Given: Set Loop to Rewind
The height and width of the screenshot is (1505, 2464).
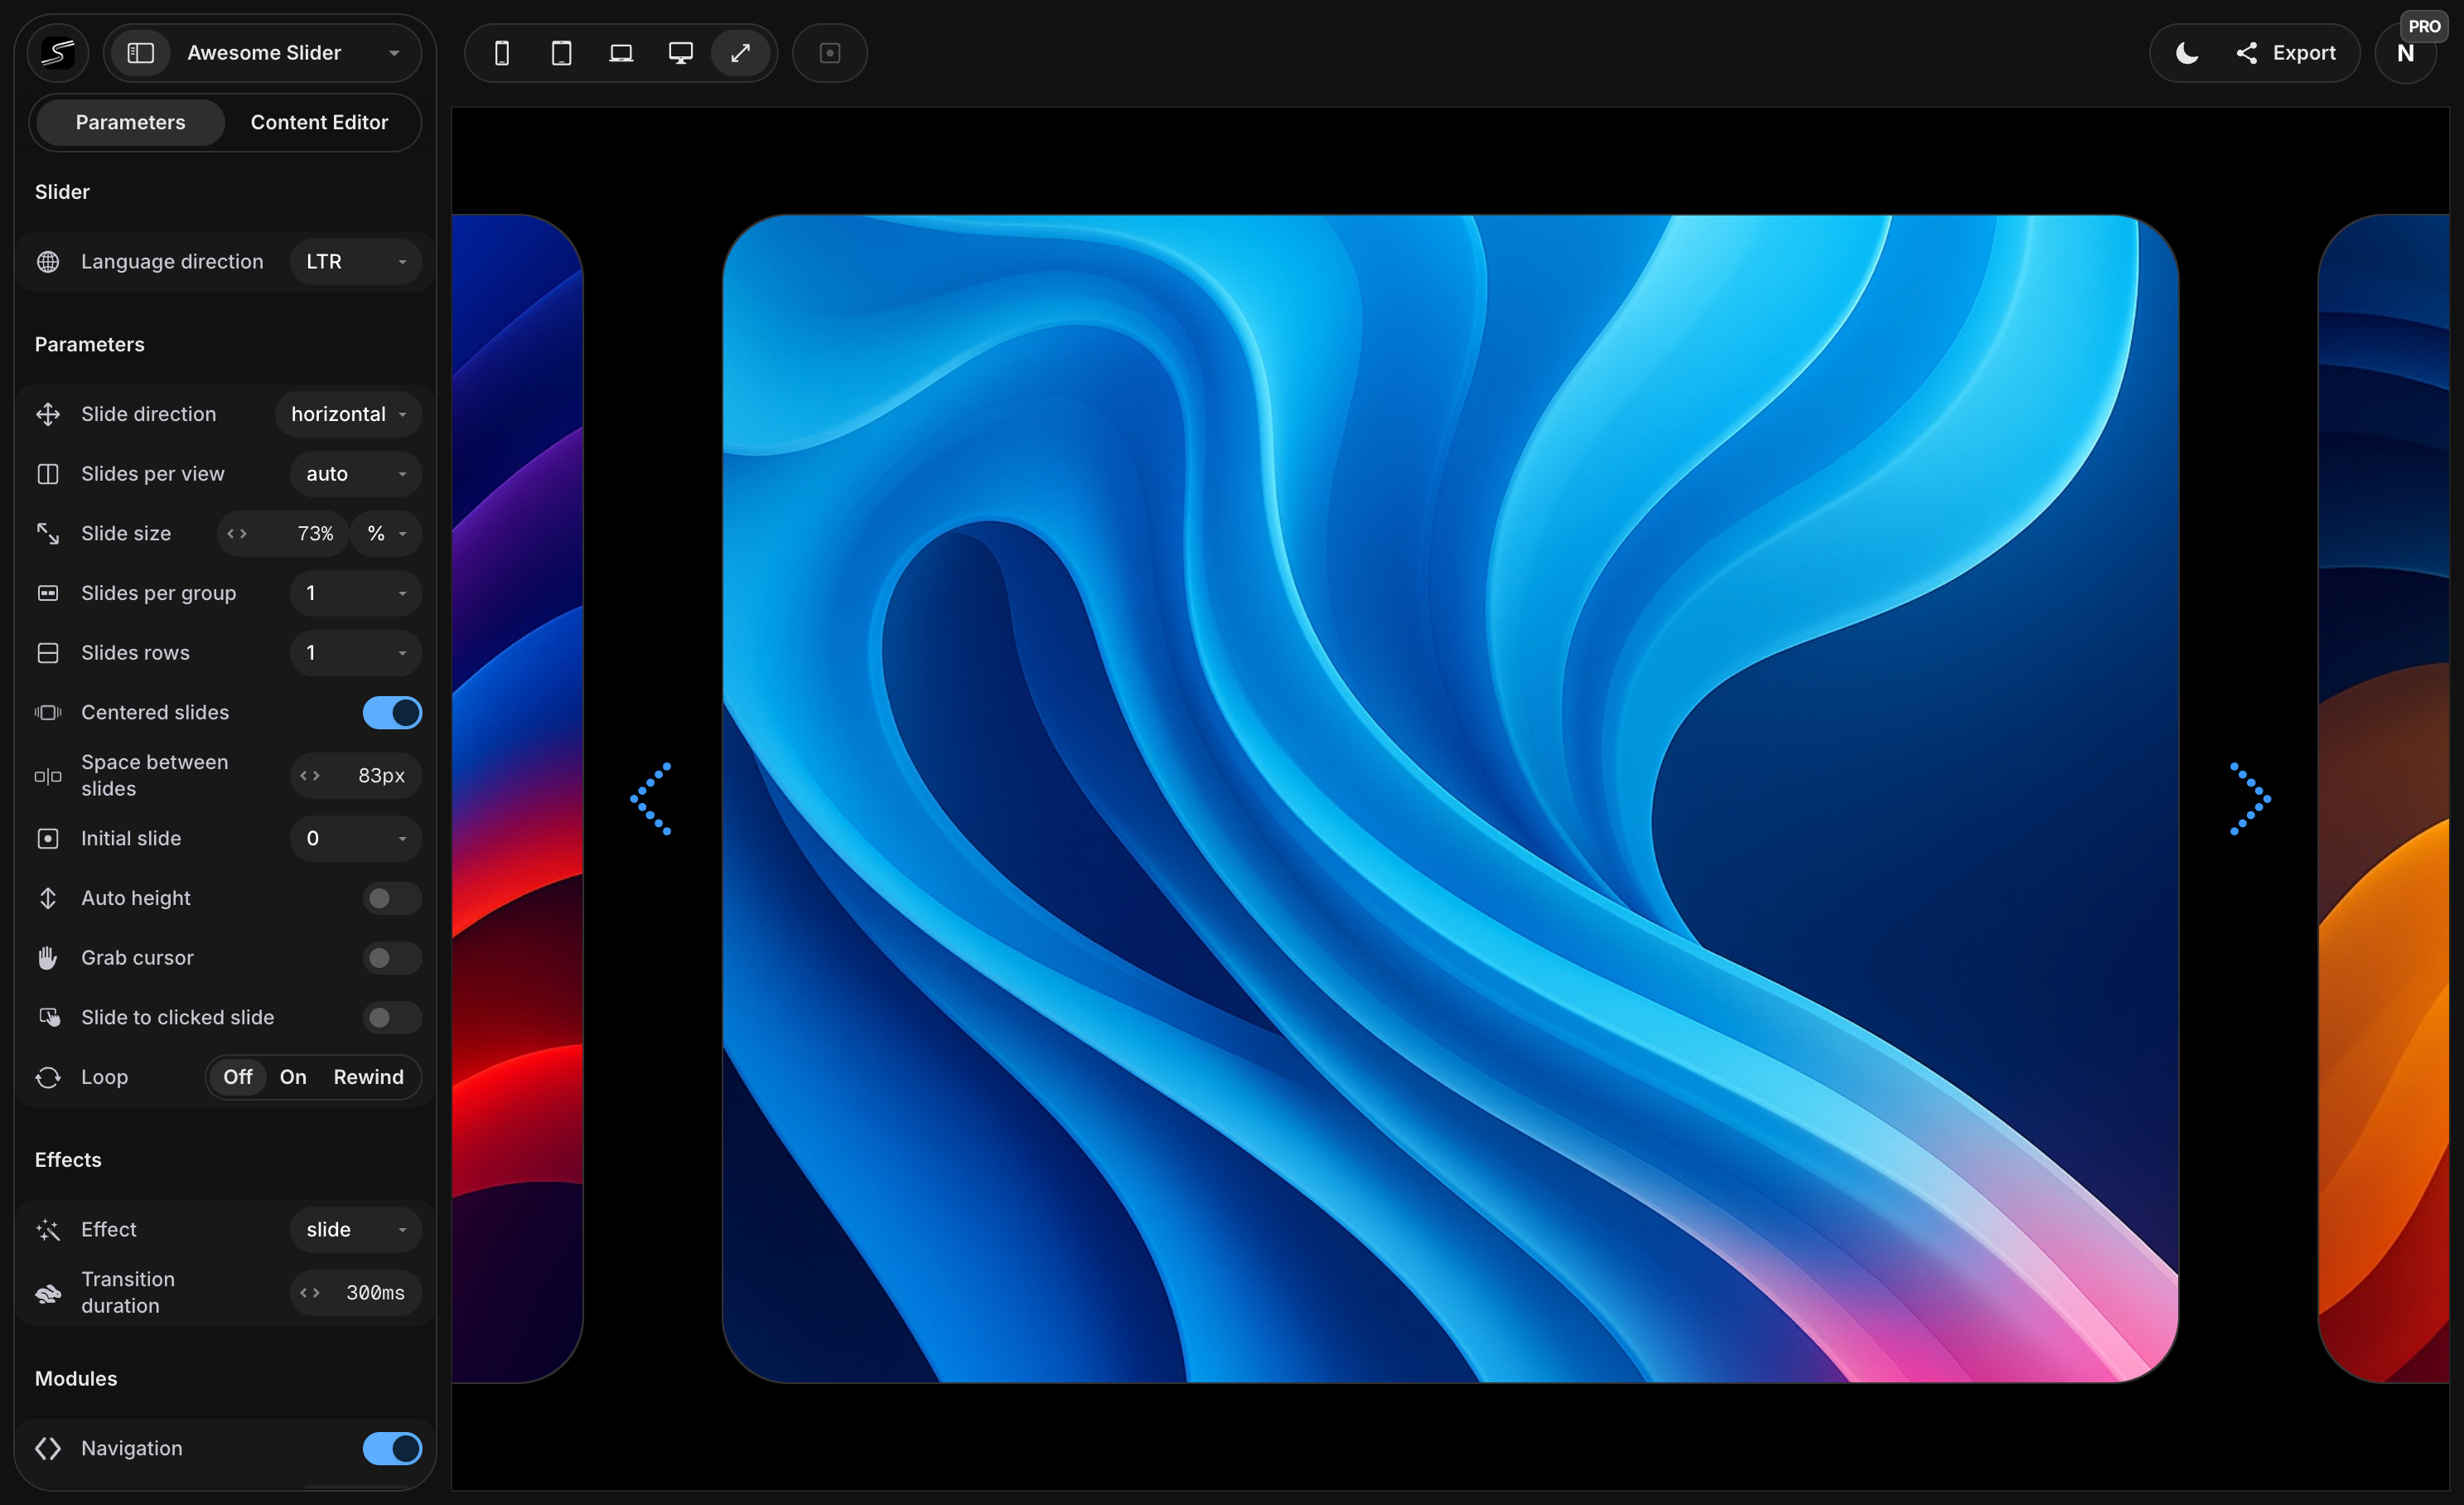Looking at the screenshot, I should (x=368, y=1077).
